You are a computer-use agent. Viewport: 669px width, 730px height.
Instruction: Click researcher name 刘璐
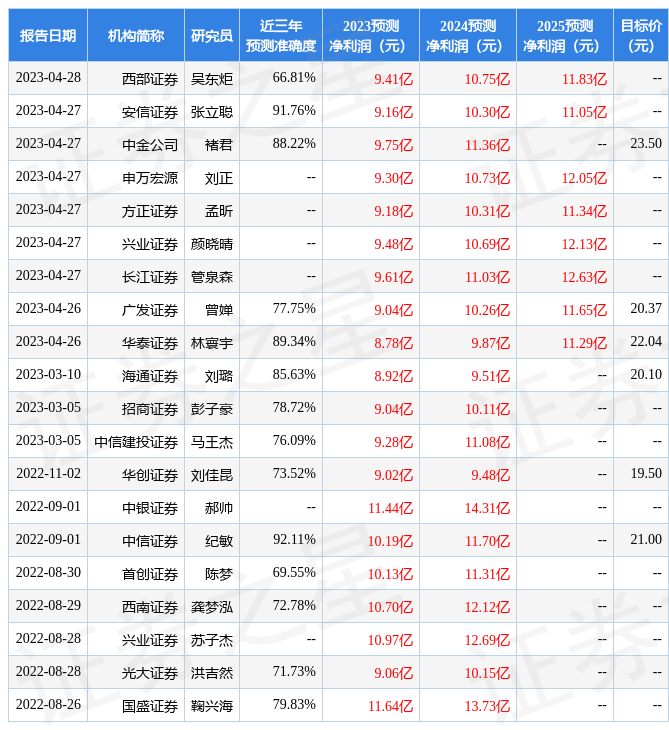coord(219,376)
